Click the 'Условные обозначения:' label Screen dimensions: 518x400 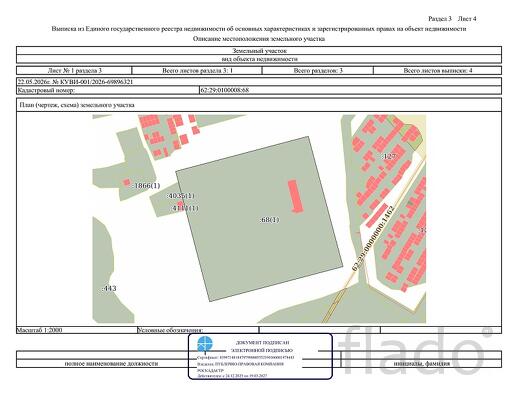click(x=170, y=330)
